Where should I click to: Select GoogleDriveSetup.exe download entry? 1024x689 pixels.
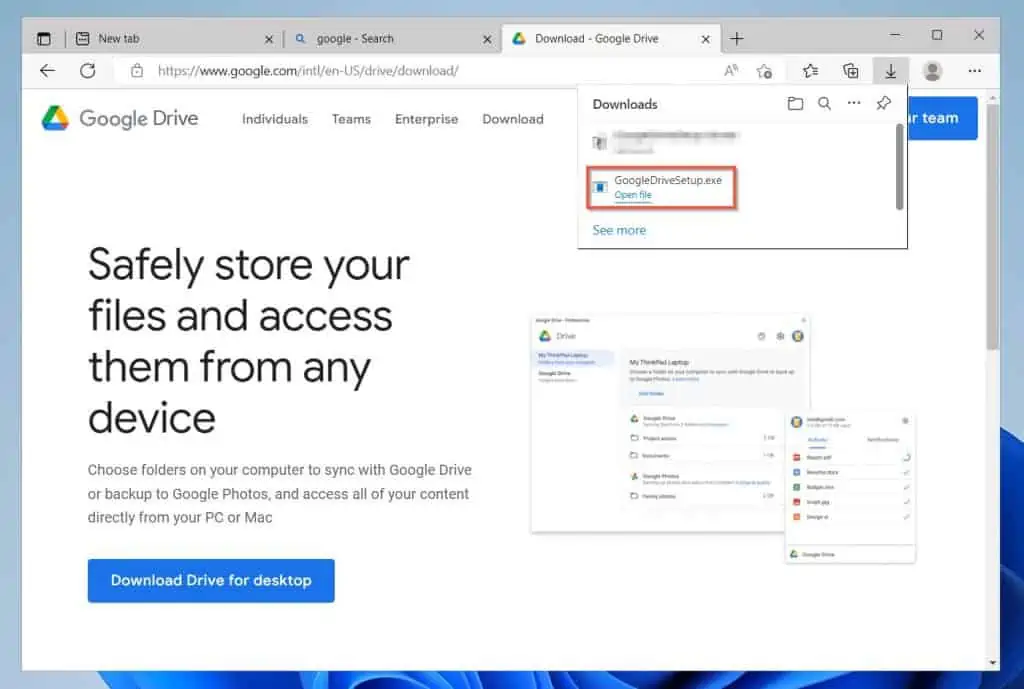tap(662, 187)
